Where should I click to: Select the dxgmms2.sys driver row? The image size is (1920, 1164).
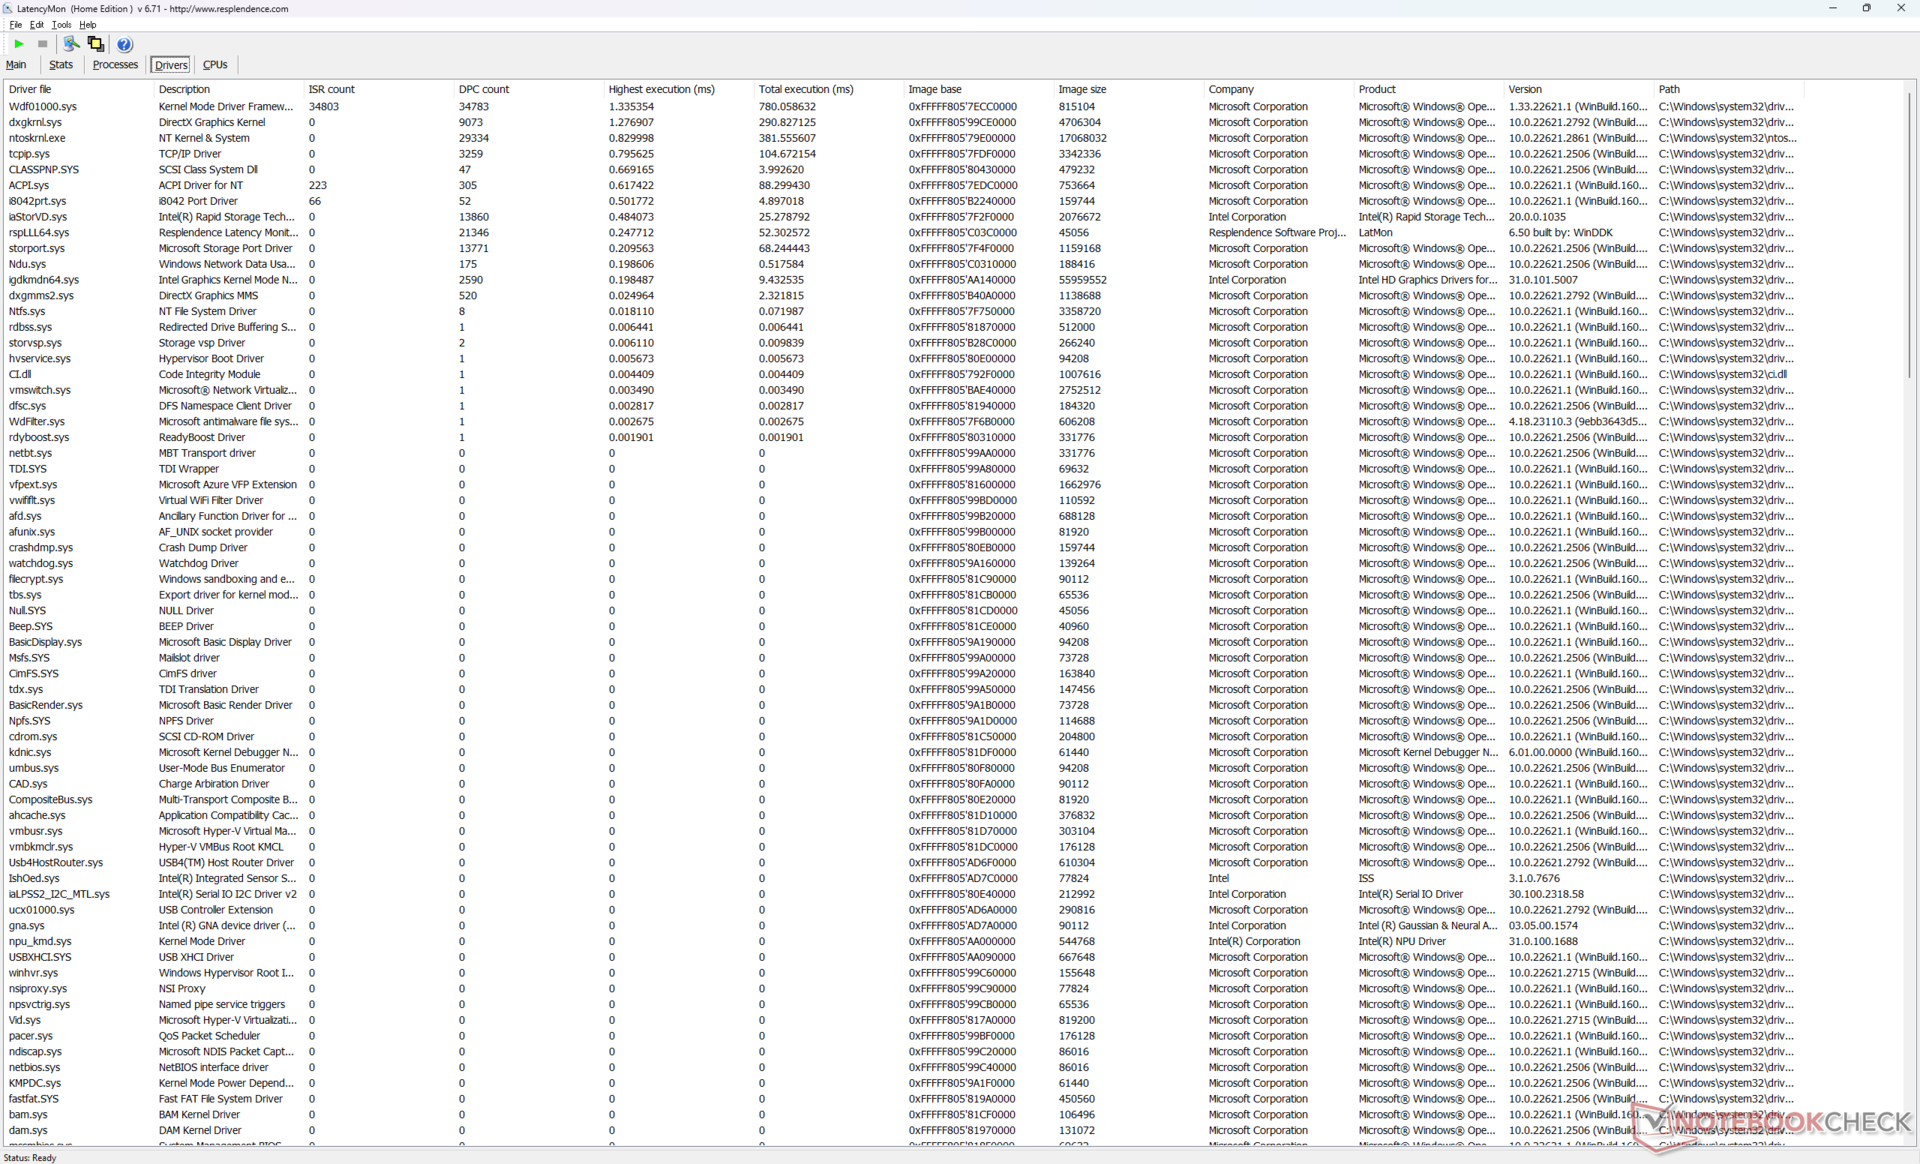[902, 295]
